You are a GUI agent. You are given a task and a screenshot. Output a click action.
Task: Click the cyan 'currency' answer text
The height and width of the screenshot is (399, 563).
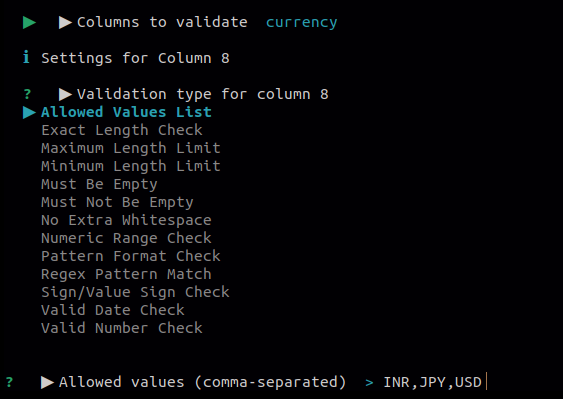301,22
